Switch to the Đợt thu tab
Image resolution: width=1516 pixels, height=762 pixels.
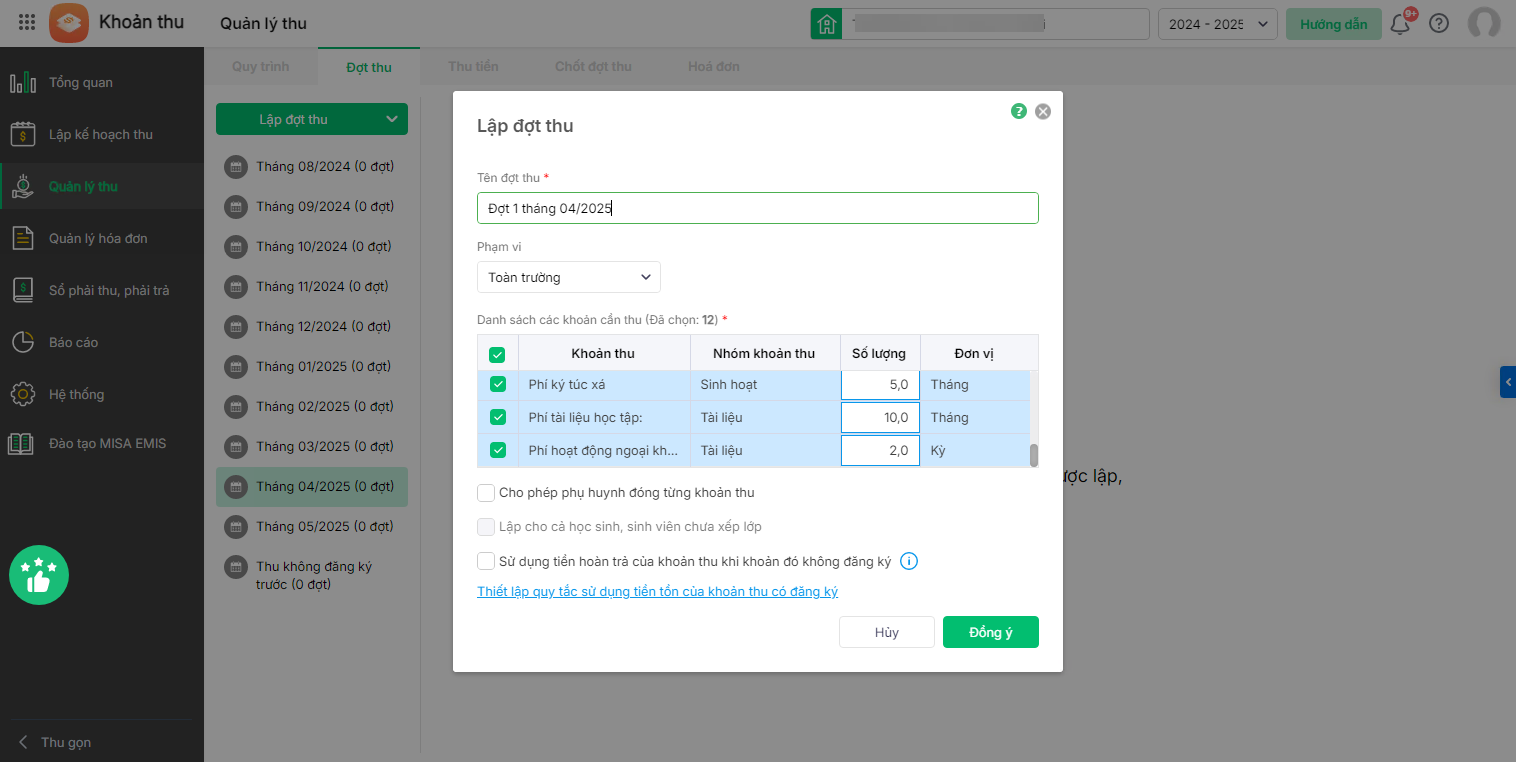click(x=369, y=67)
